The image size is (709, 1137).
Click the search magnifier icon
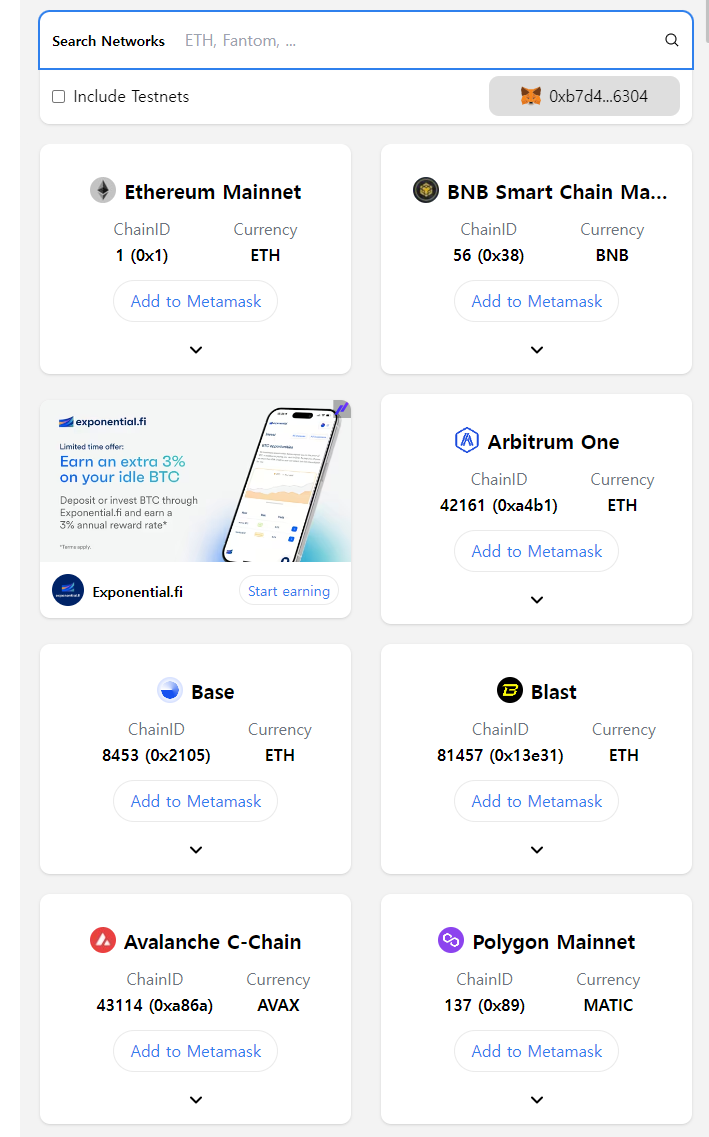[x=672, y=41]
